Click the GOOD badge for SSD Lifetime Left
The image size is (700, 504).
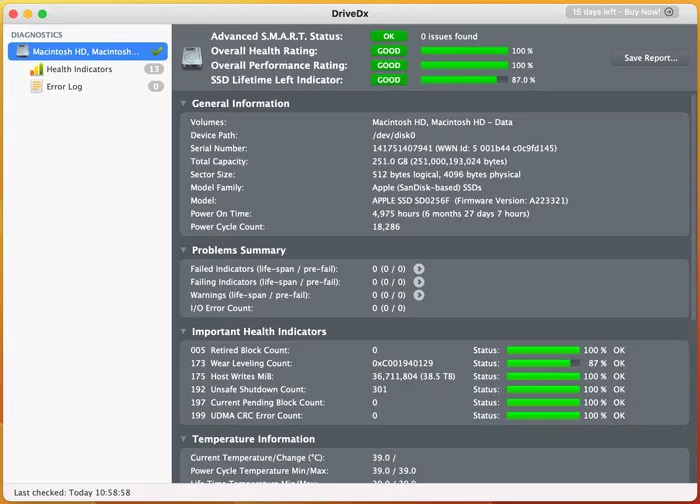[x=389, y=80]
